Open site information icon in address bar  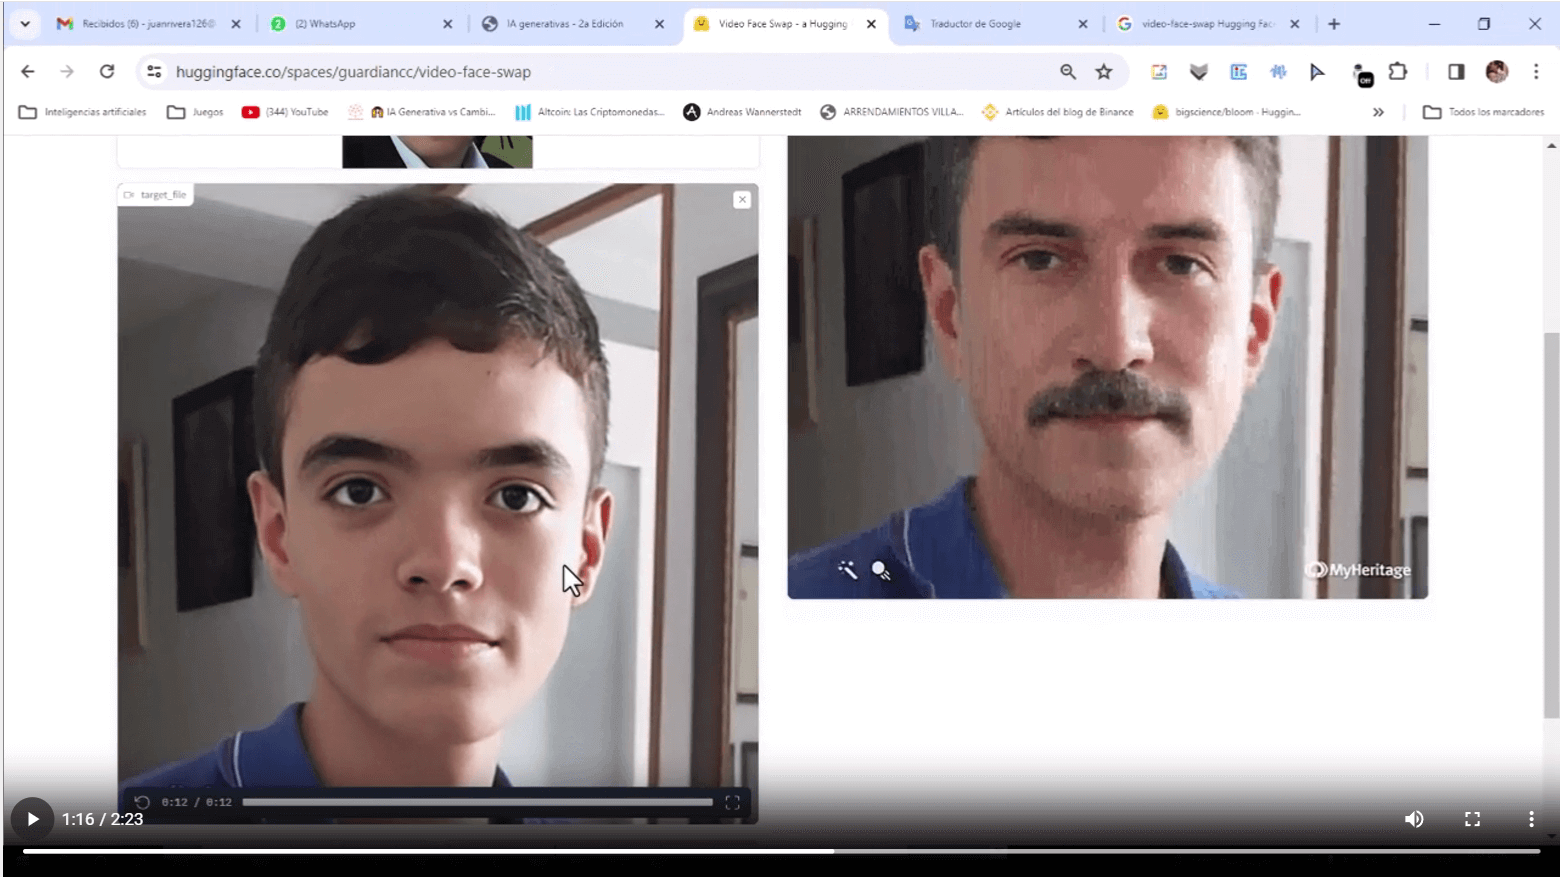point(154,72)
